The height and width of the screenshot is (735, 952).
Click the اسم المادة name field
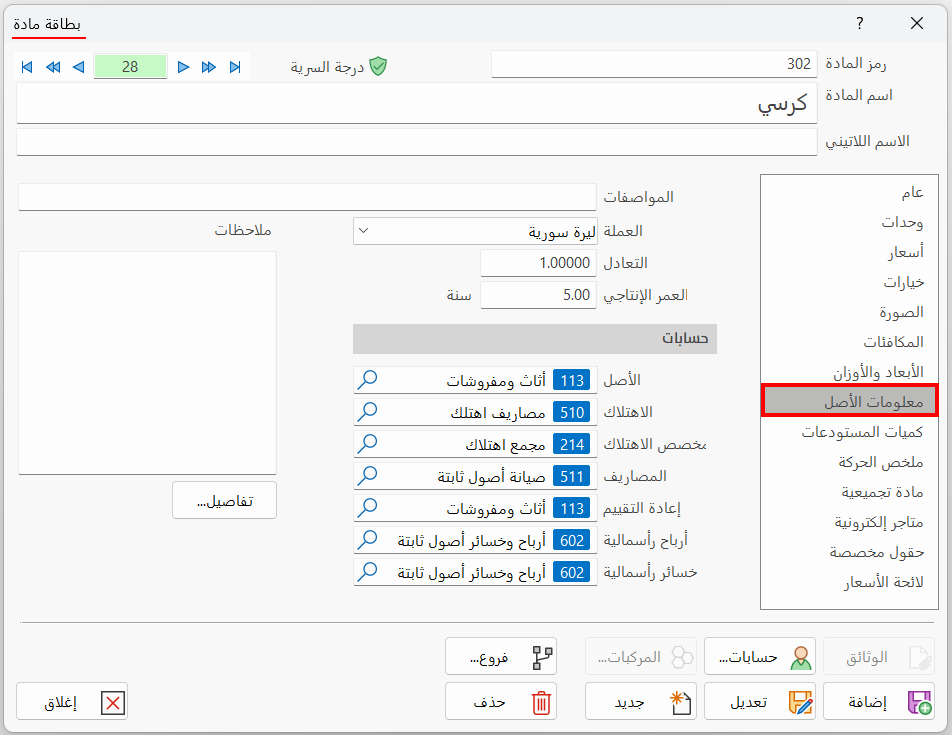point(416,104)
